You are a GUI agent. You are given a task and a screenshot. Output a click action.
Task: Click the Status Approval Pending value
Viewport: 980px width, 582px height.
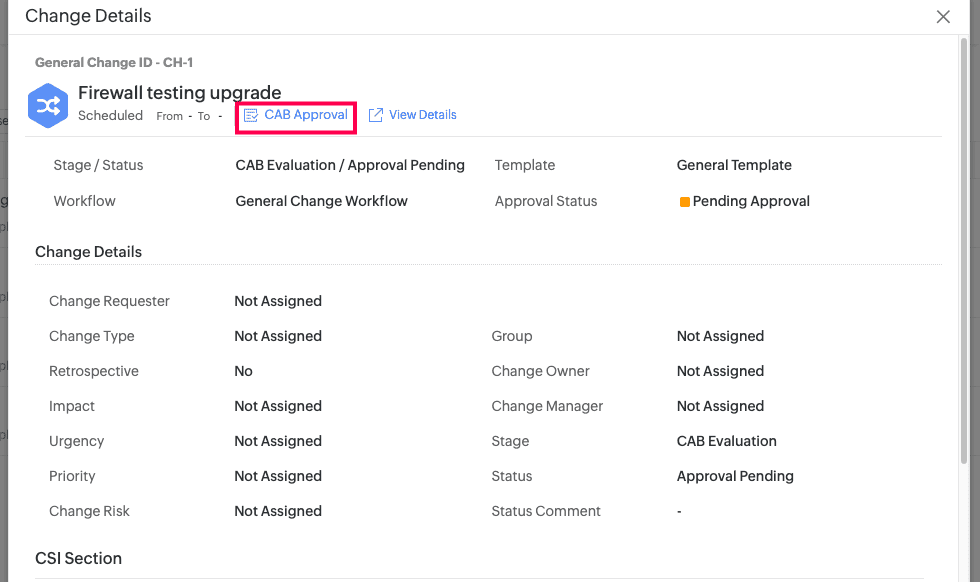735,476
